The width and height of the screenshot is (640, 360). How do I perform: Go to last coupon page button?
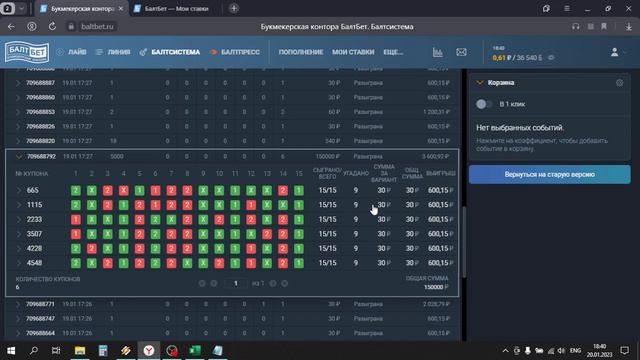click(x=284, y=283)
